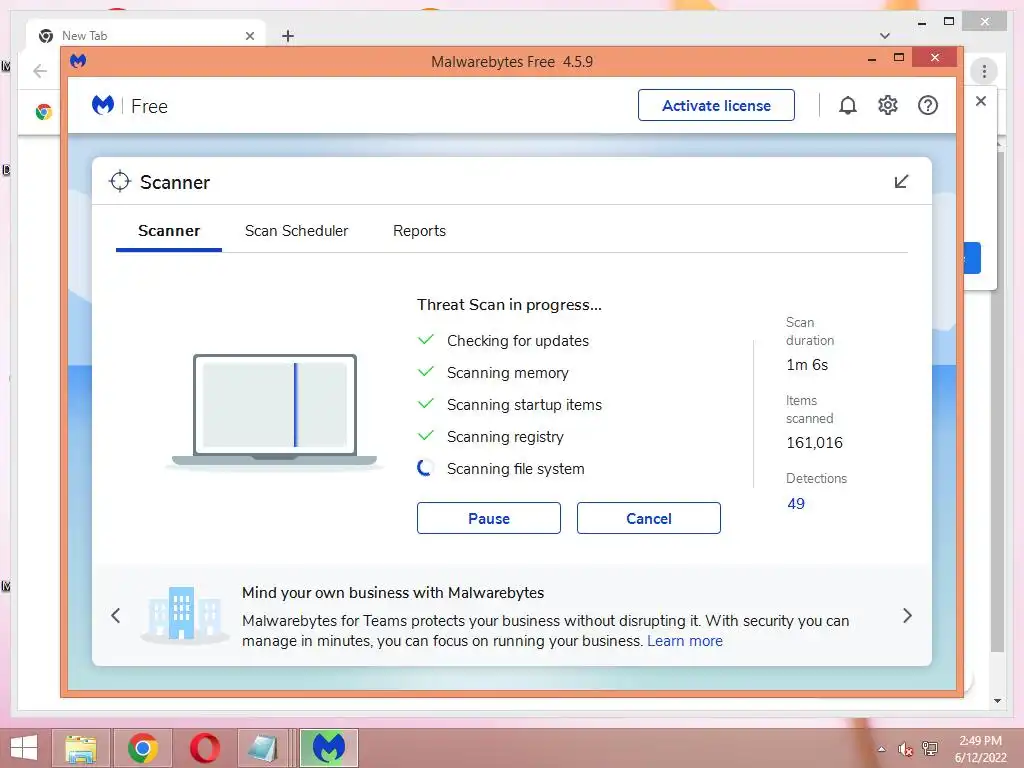Pause the threat scan

pyautogui.click(x=488, y=518)
